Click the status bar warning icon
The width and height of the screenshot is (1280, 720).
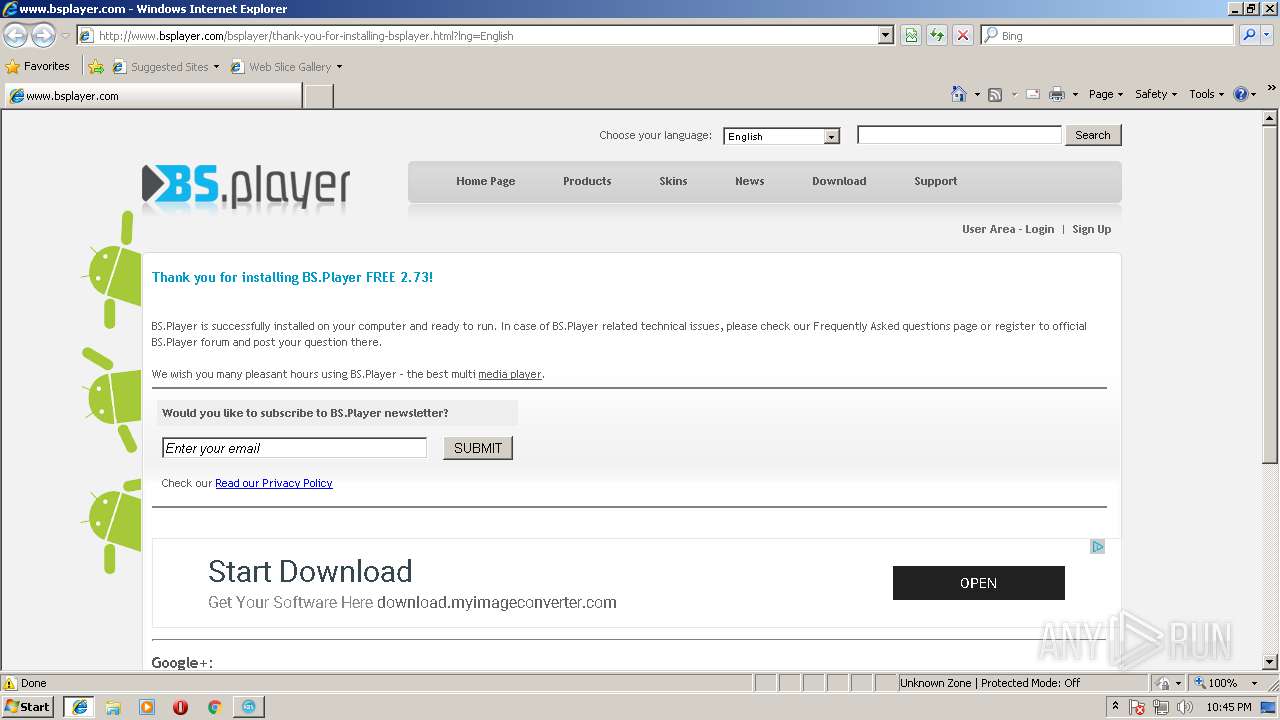[x=10, y=683]
